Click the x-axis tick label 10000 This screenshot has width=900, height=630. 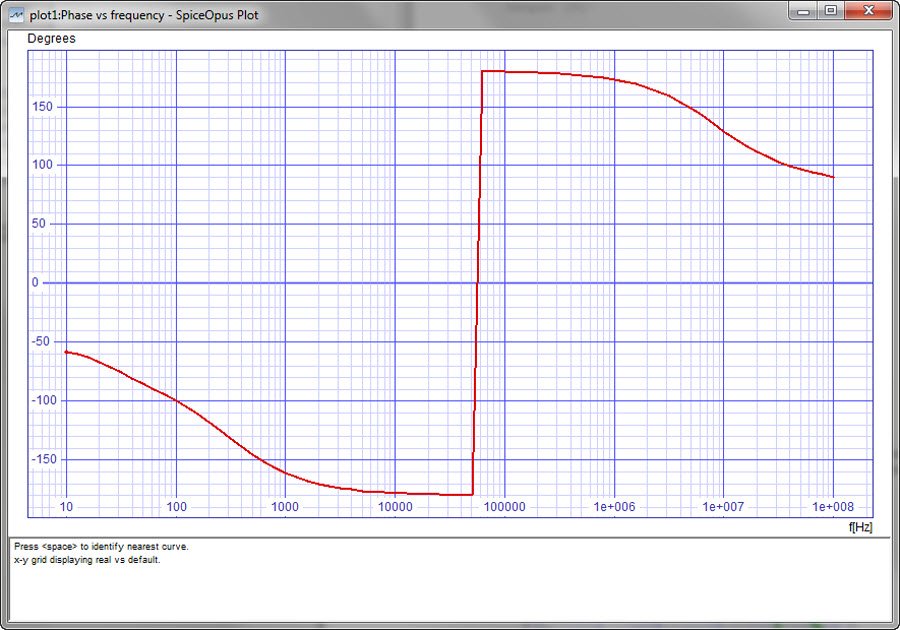click(x=395, y=507)
